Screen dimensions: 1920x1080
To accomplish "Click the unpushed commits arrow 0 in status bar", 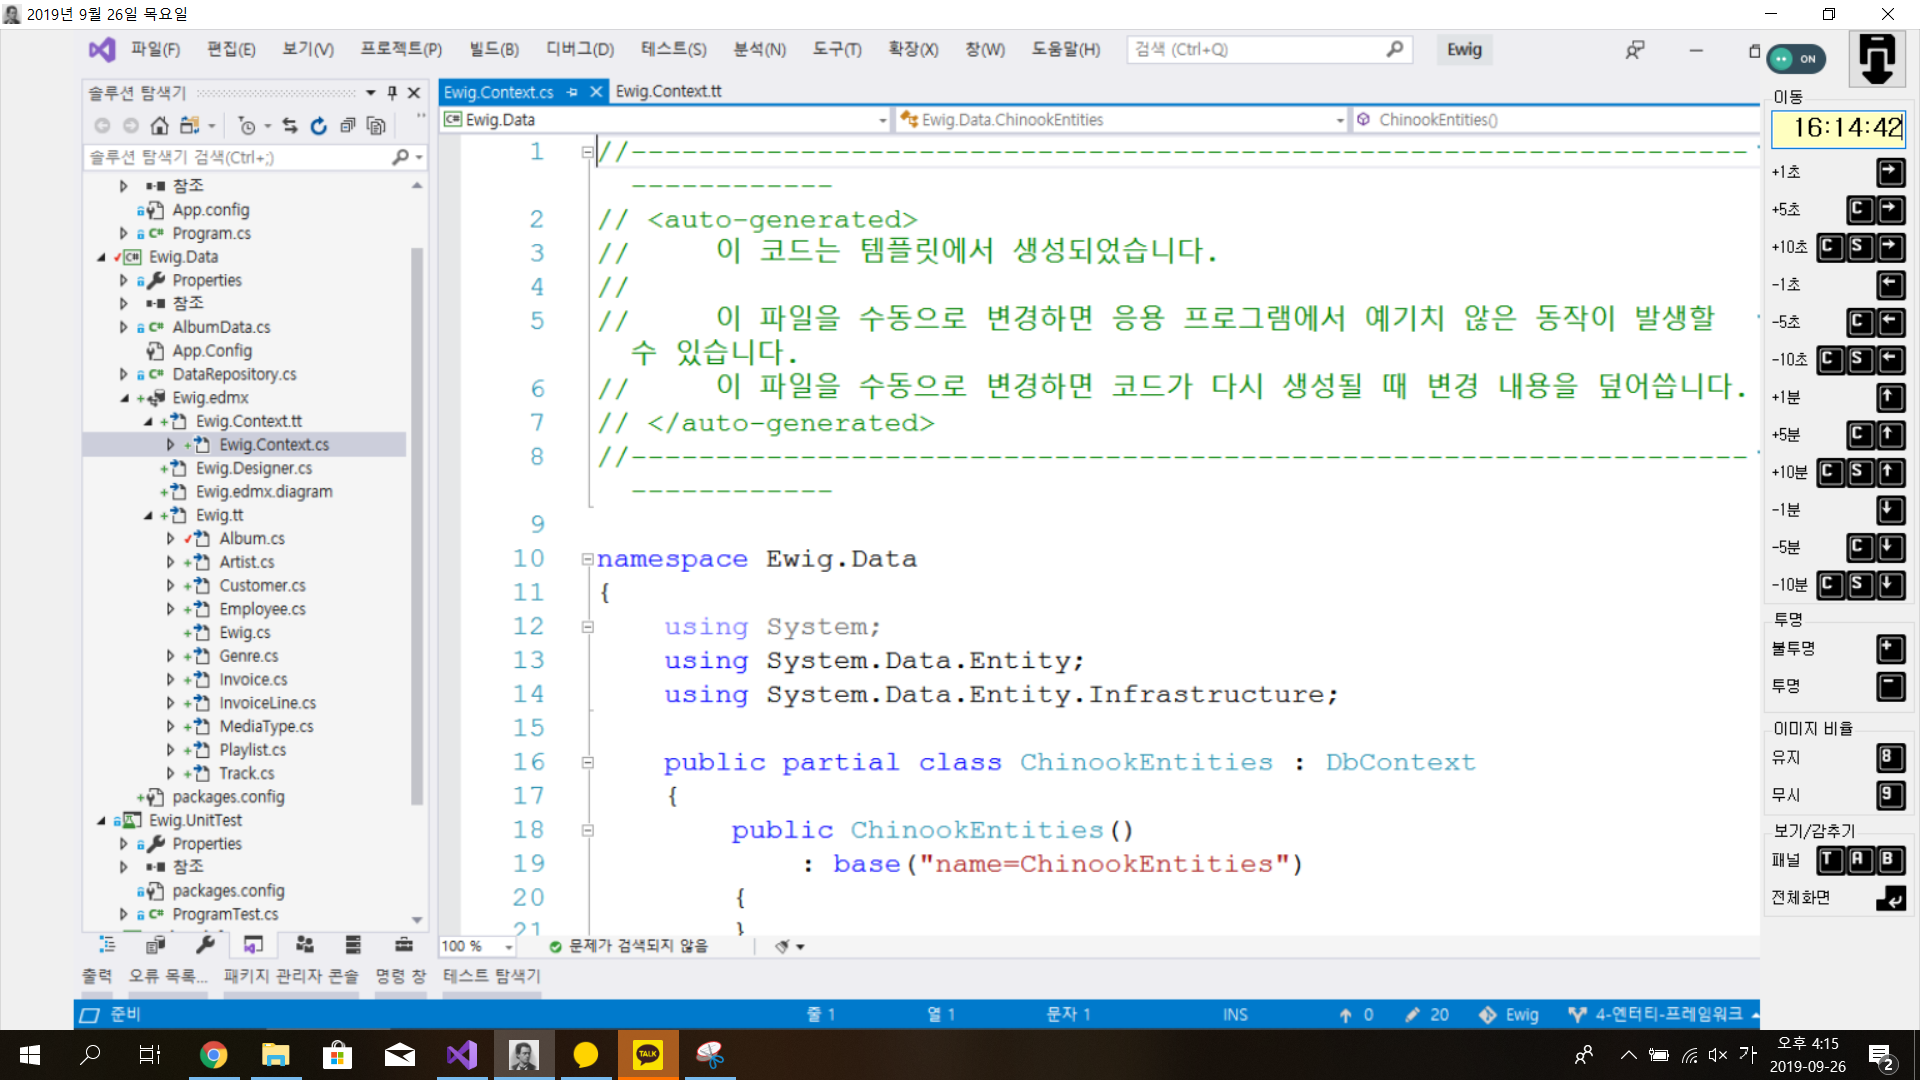I will click(x=1357, y=1014).
